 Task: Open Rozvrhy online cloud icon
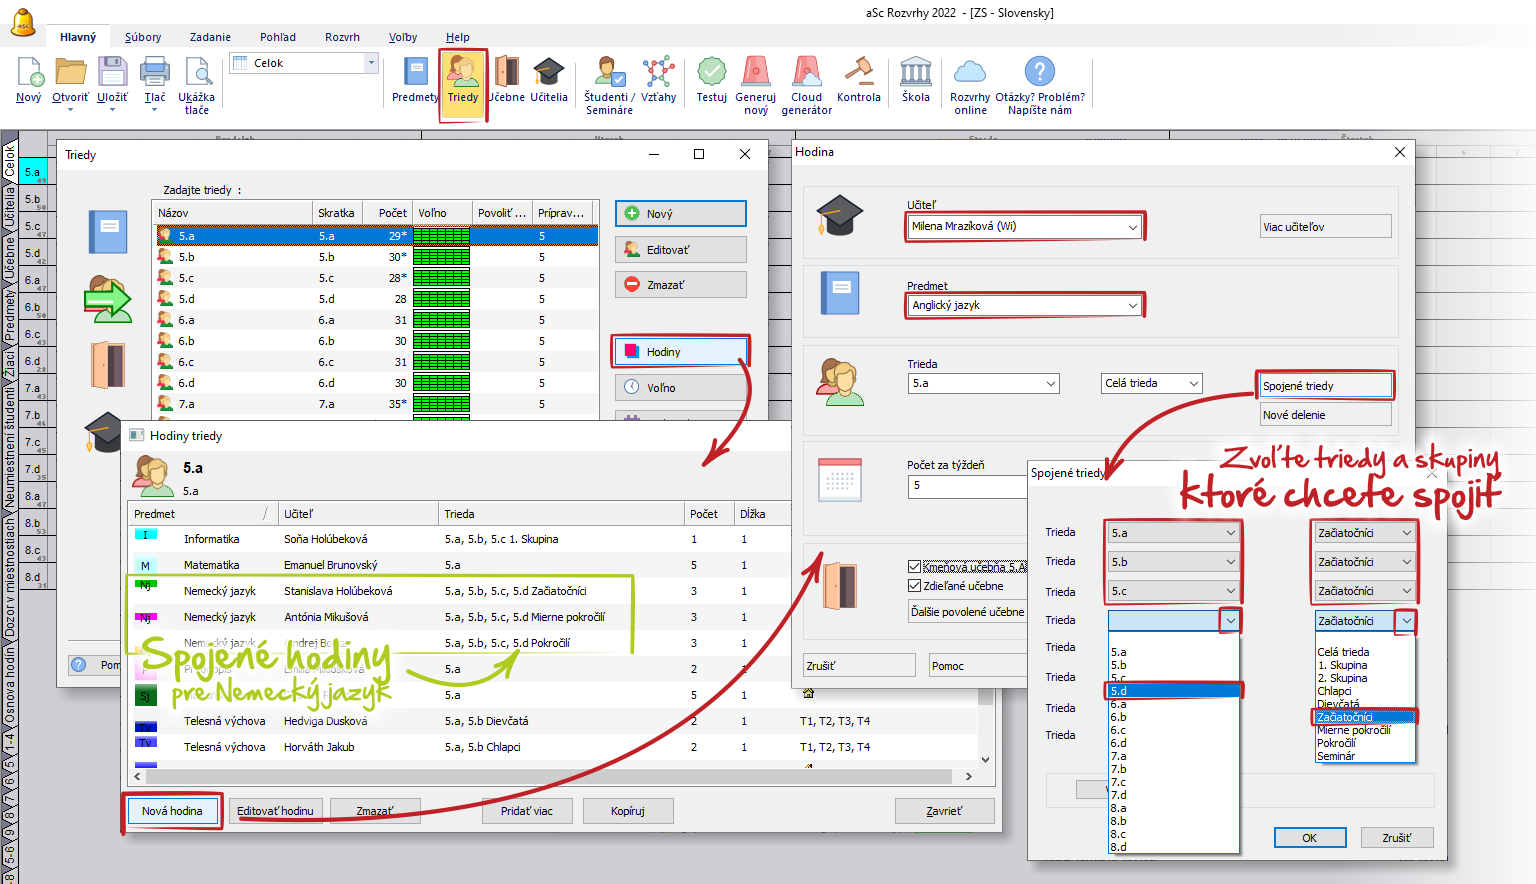pyautogui.click(x=970, y=73)
